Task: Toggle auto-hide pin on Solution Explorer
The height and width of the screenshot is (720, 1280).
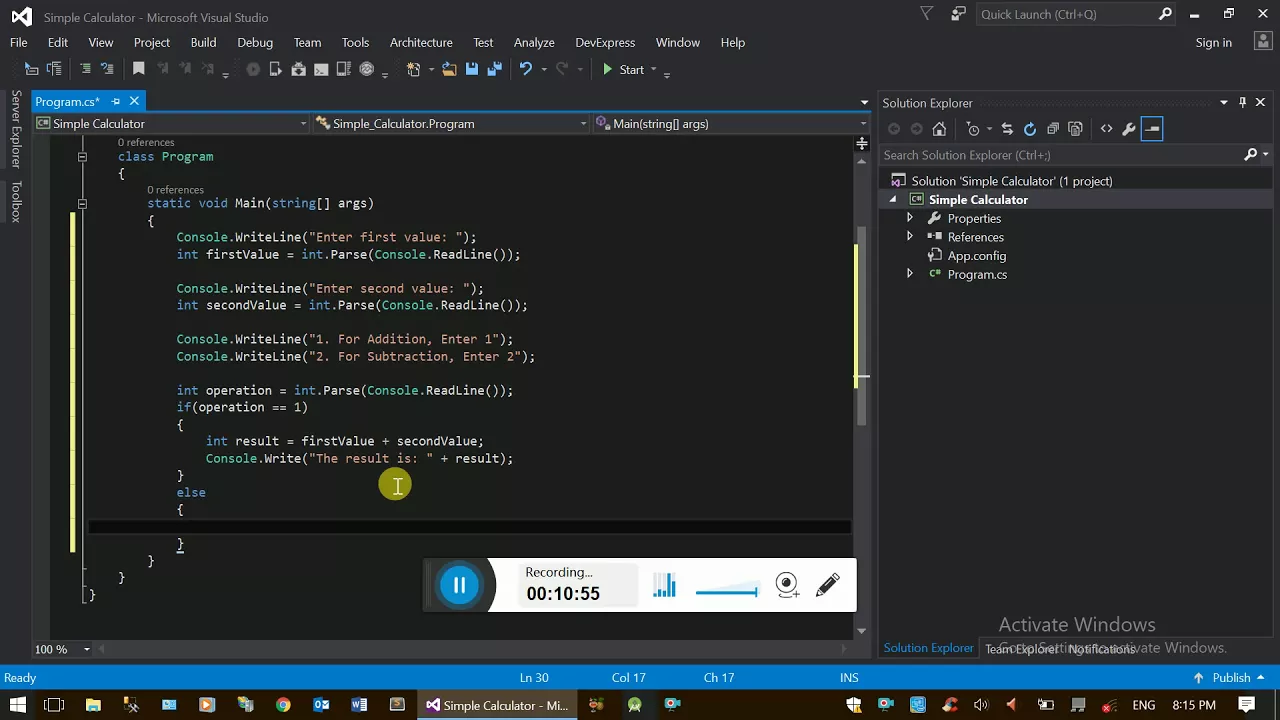Action: click(1243, 102)
